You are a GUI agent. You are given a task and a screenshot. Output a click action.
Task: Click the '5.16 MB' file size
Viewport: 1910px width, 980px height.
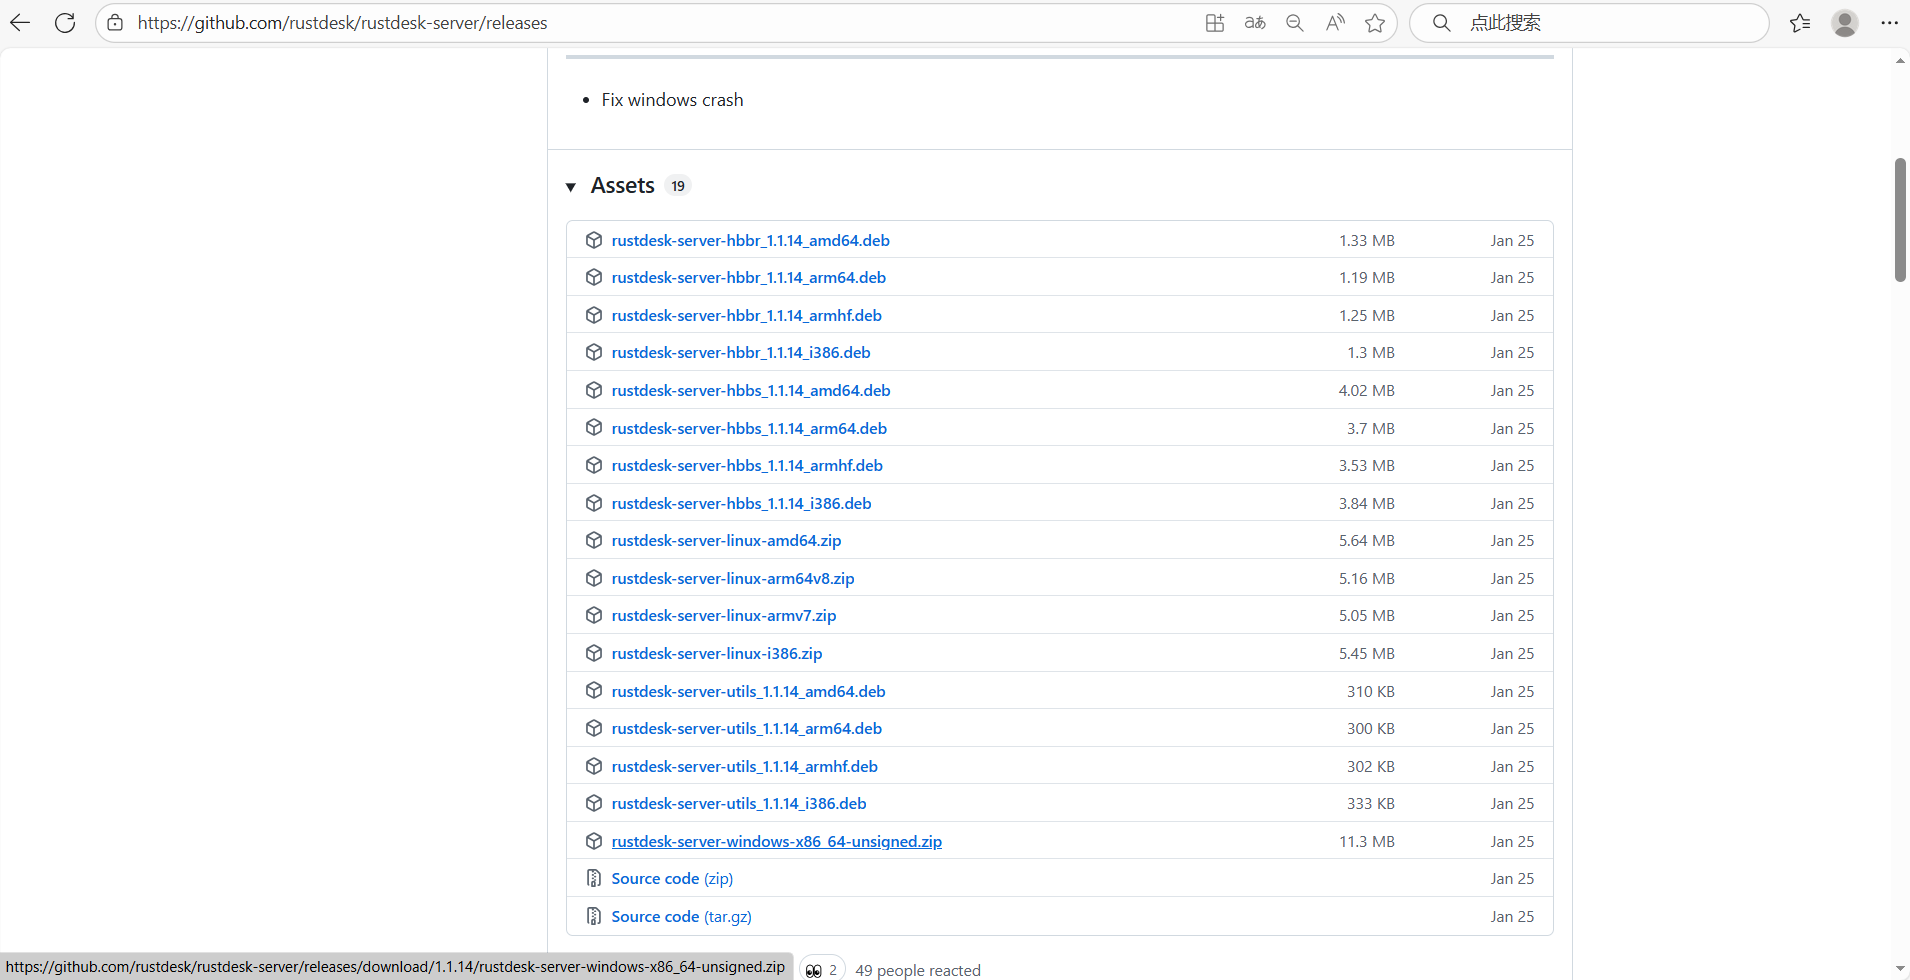point(1366,578)
